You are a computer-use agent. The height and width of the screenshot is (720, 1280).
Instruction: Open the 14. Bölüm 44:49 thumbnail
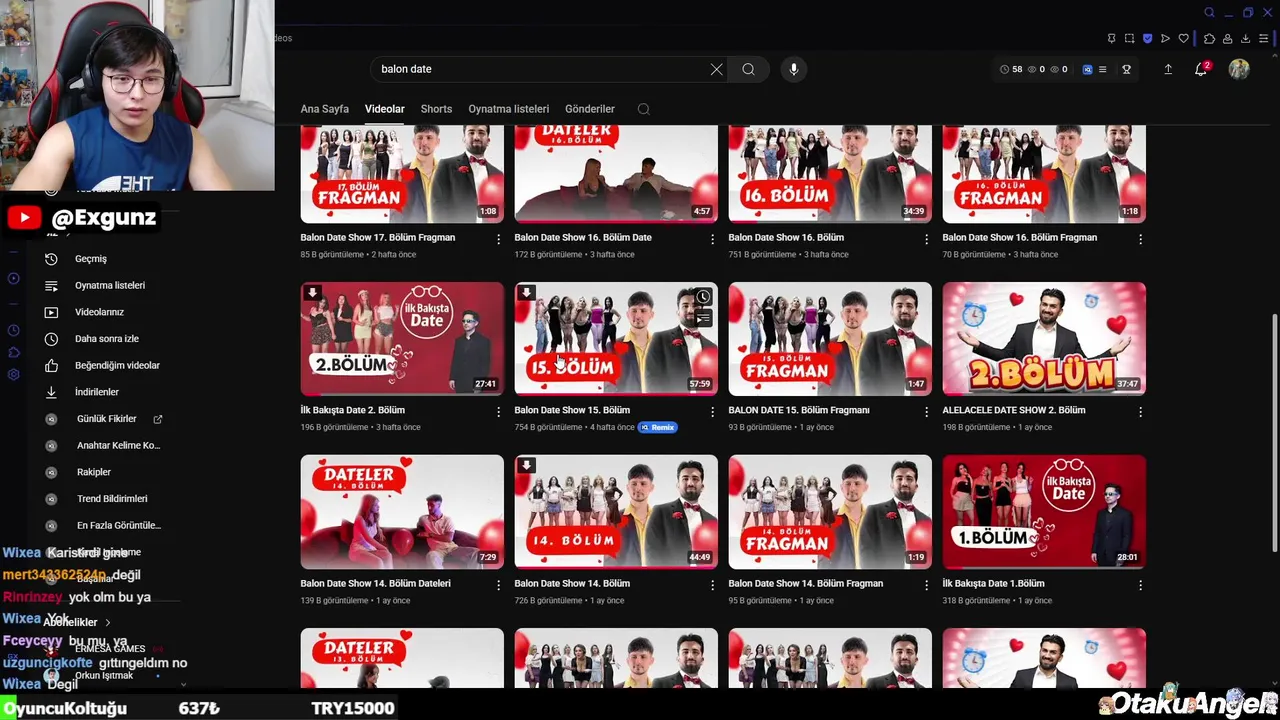(x=616, y=512)
